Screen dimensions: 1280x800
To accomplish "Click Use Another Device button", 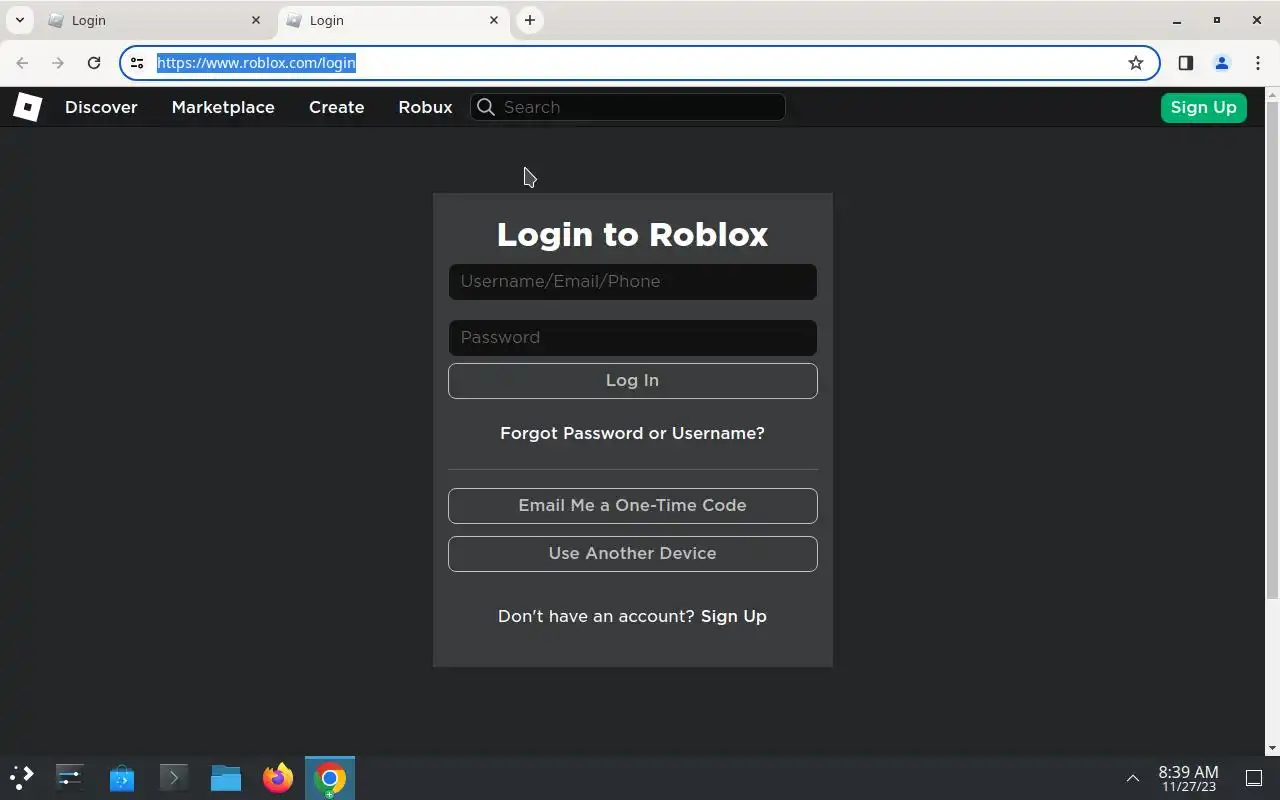I will point(632,553).
